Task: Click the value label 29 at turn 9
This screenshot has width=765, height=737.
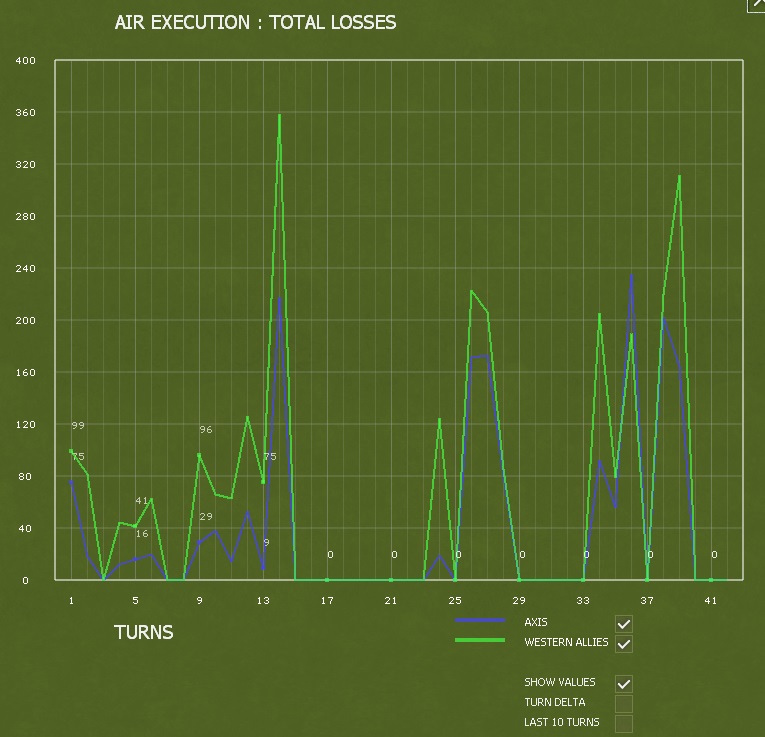Action: (206, 517)
